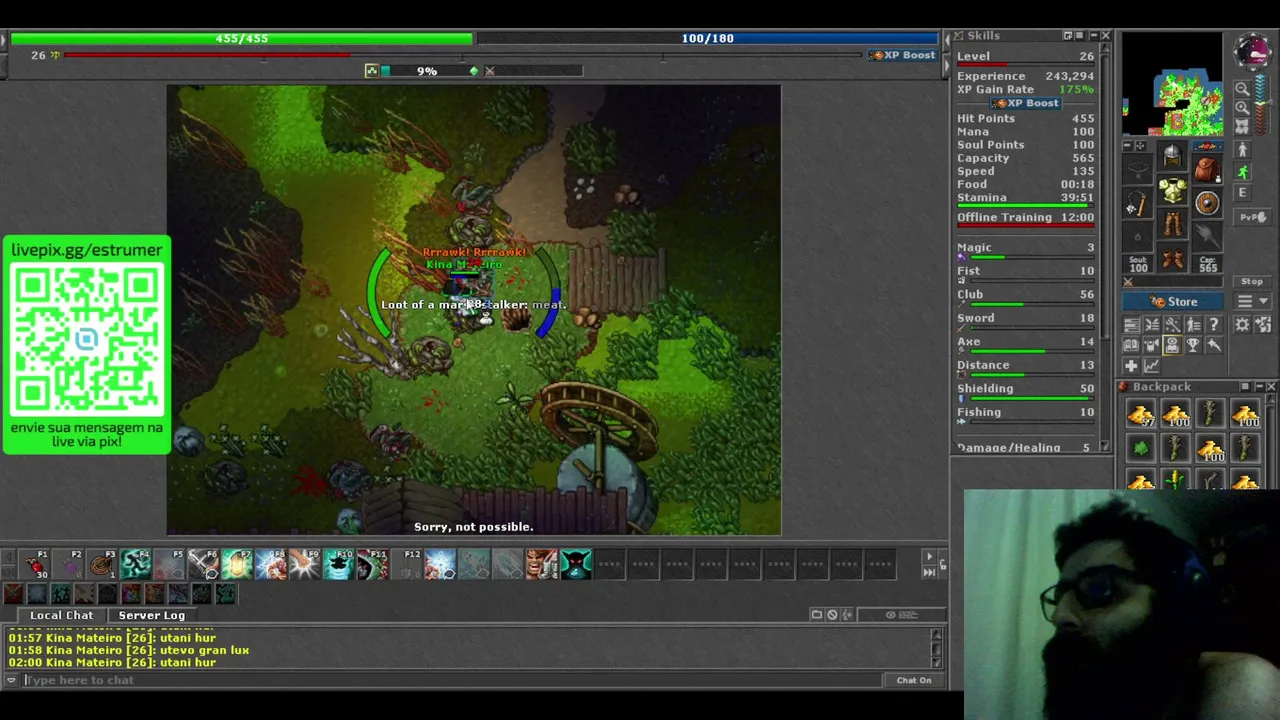The width and height of the screenshot is (1280, 720).
Task: Click the green leaf item in Backpack
Action: coord(1141,449)
